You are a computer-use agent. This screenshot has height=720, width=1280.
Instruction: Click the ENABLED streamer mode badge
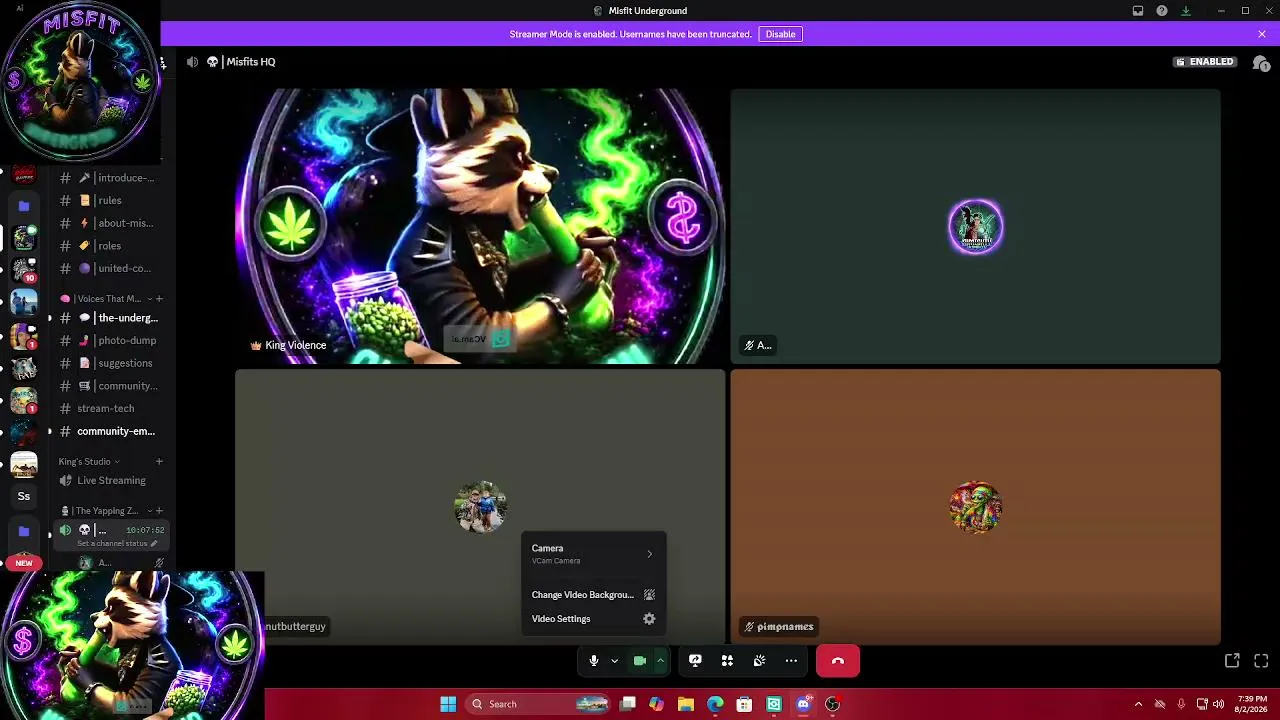click(1205, 62)
